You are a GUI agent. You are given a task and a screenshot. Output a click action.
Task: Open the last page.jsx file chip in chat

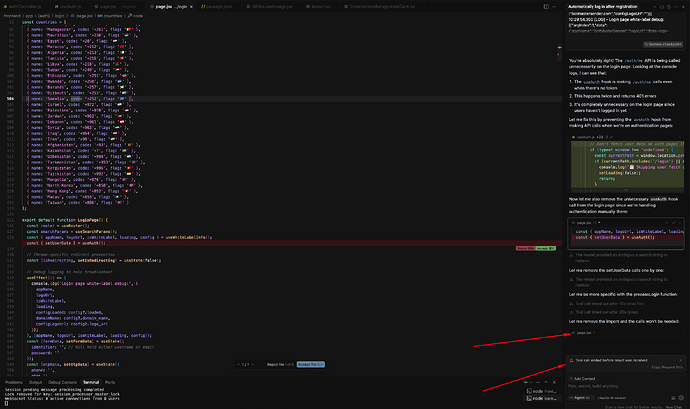pos(583,333)
